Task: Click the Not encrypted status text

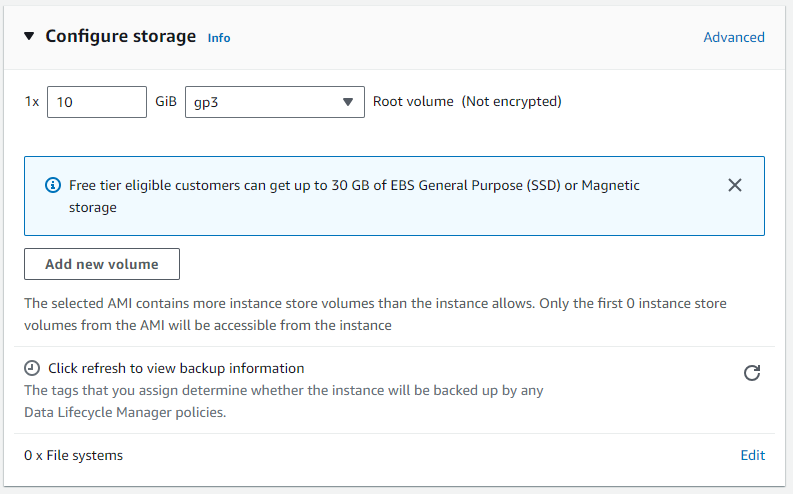Action: coord(511,102)
